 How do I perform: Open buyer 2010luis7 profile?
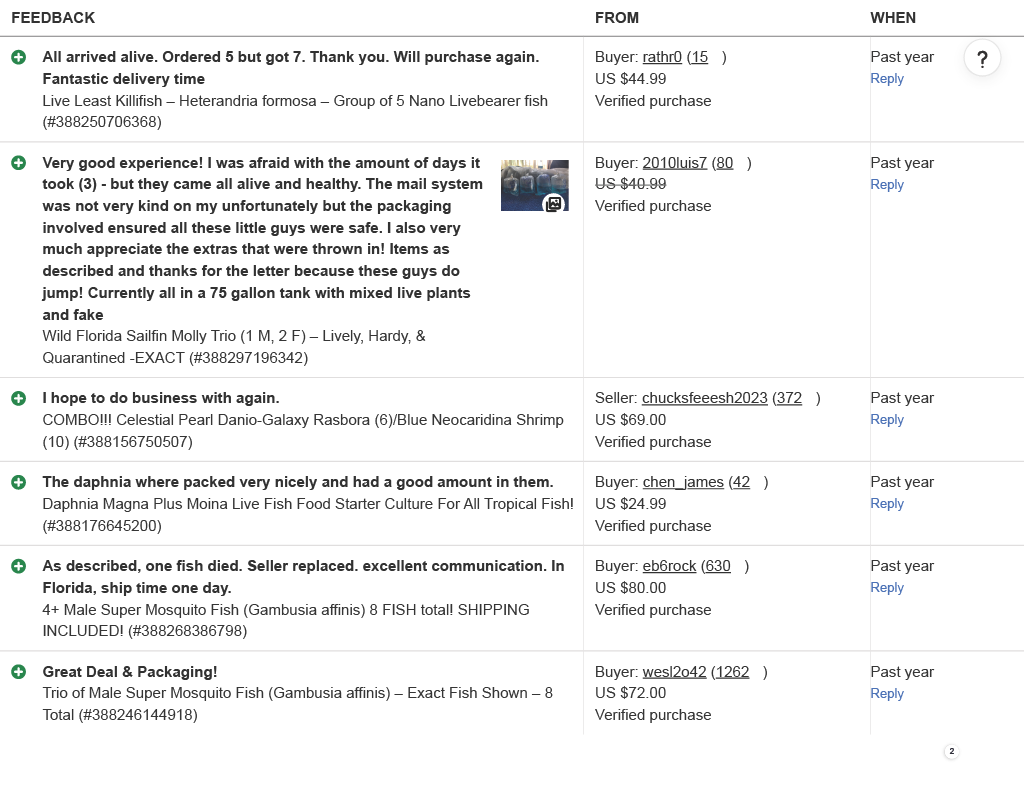(x=674, y=163)
